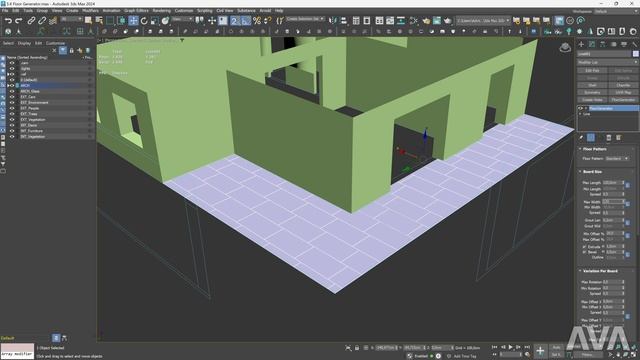Activate the Select and Move tool
640x360 pixels.
point(133,20)
